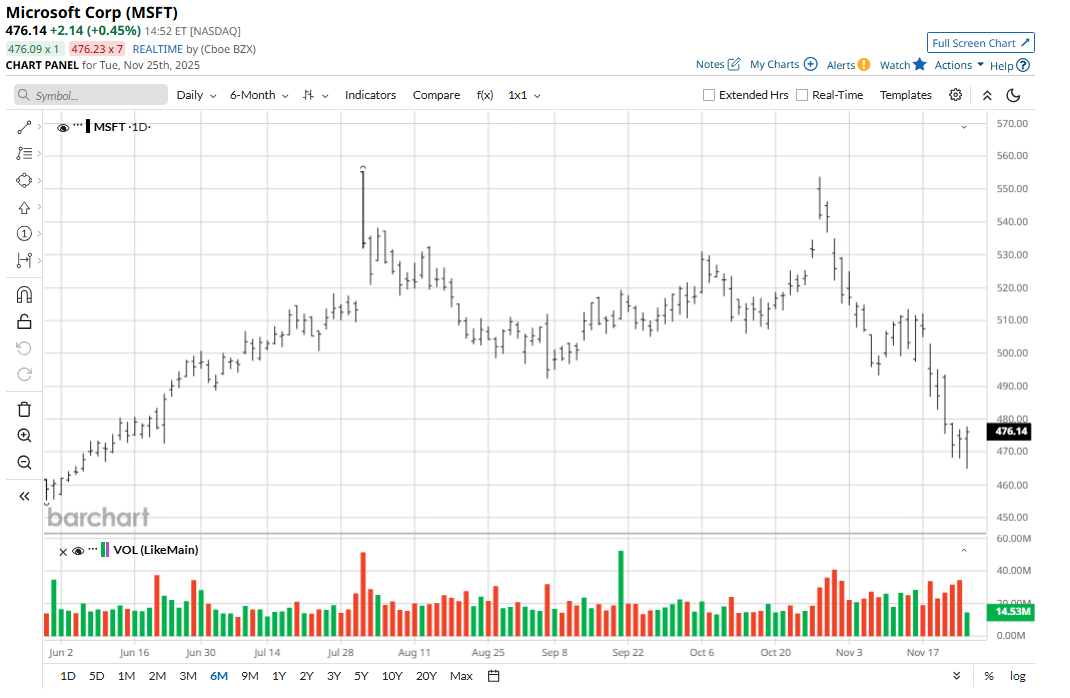1070x698 pixels.
Task: Redo the chart action
Action: 24,375
